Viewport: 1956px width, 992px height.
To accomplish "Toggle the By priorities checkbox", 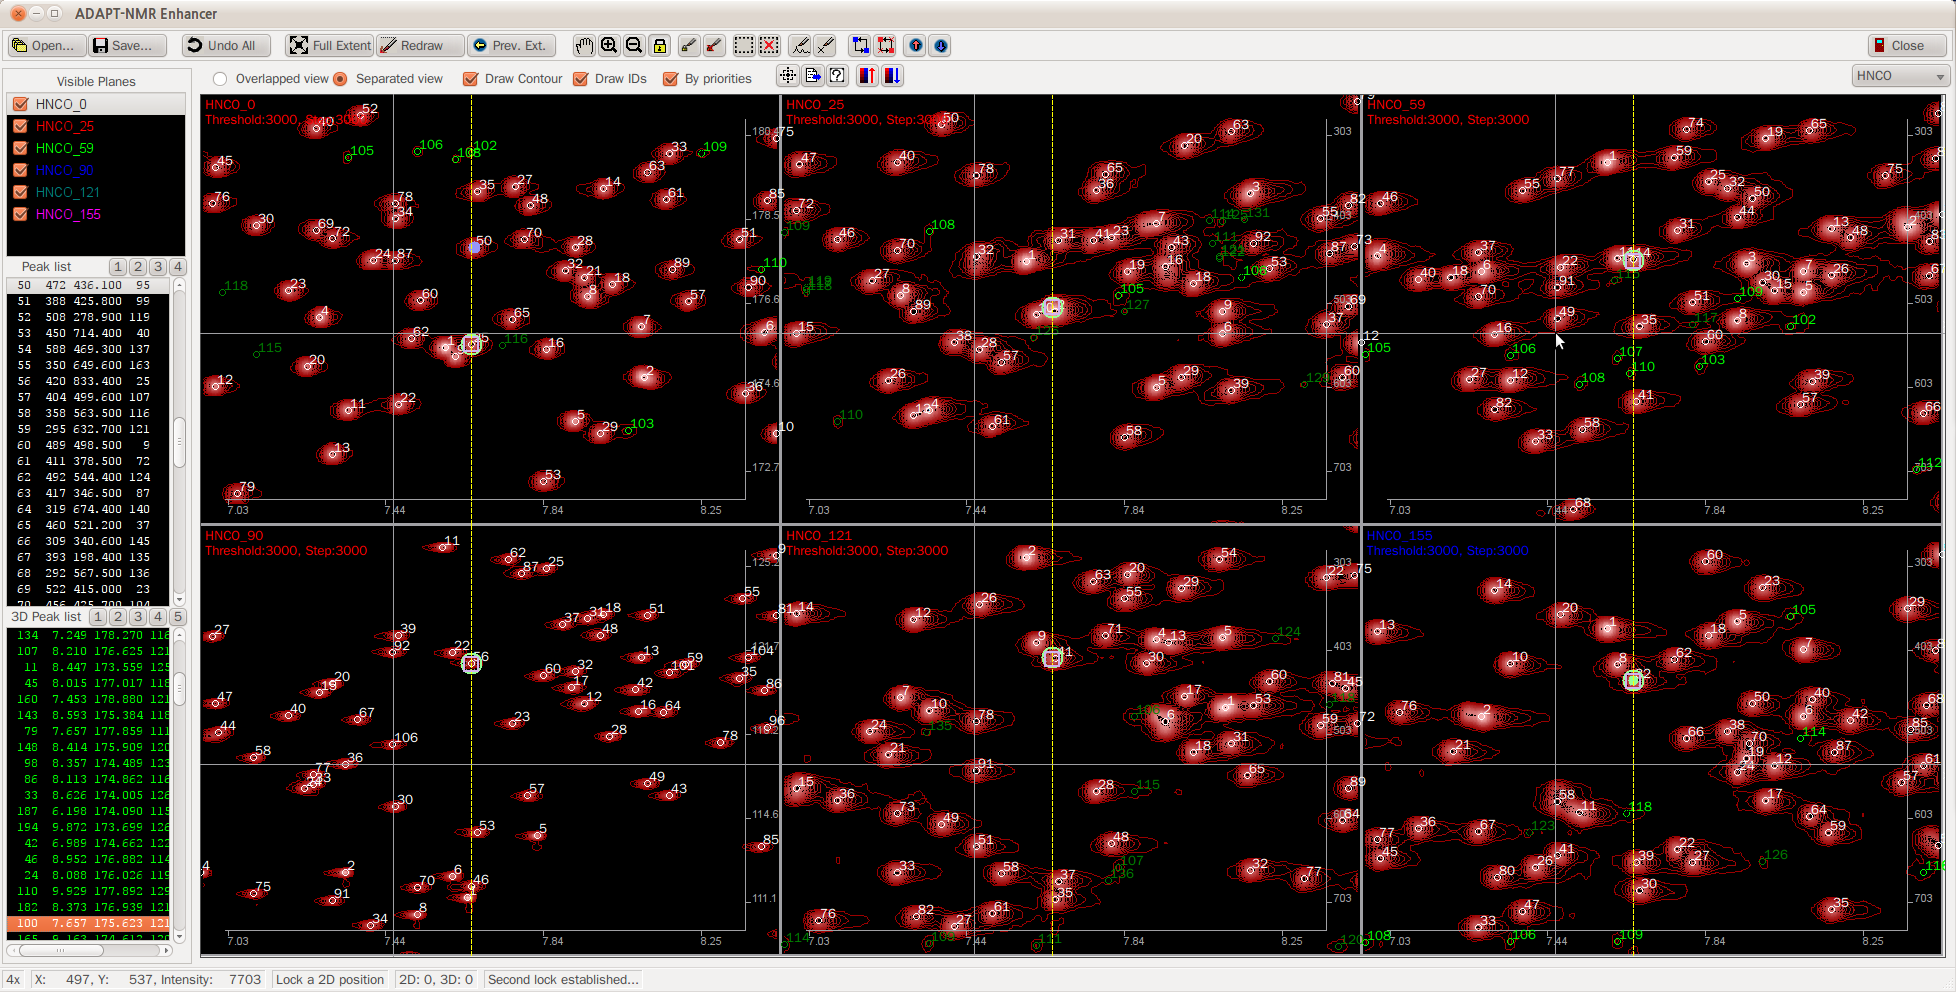I will click(x=670, y=79).
